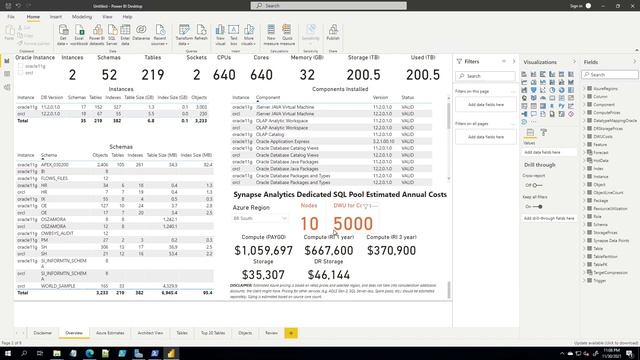
Task: Switch to Data view in left sidebar
Action: tap(7, 74)
